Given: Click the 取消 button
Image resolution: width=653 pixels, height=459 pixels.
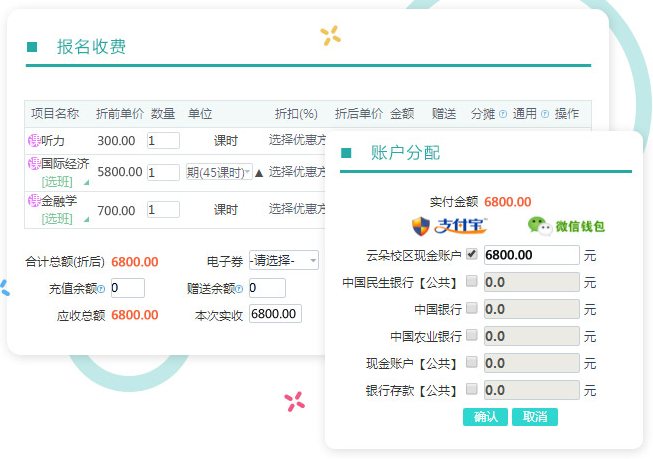Looking at the screenshot, I should point(535,417).
